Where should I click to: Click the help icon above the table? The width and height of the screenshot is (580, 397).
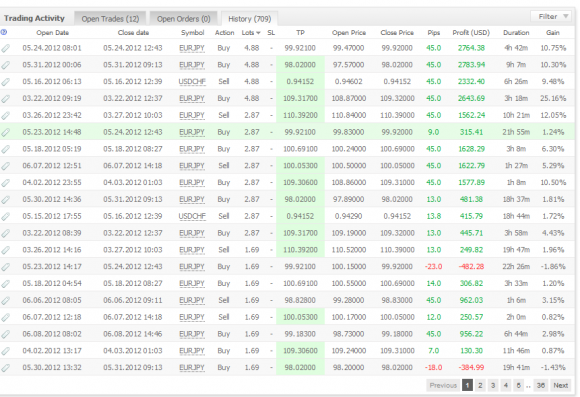coord(4,32)
